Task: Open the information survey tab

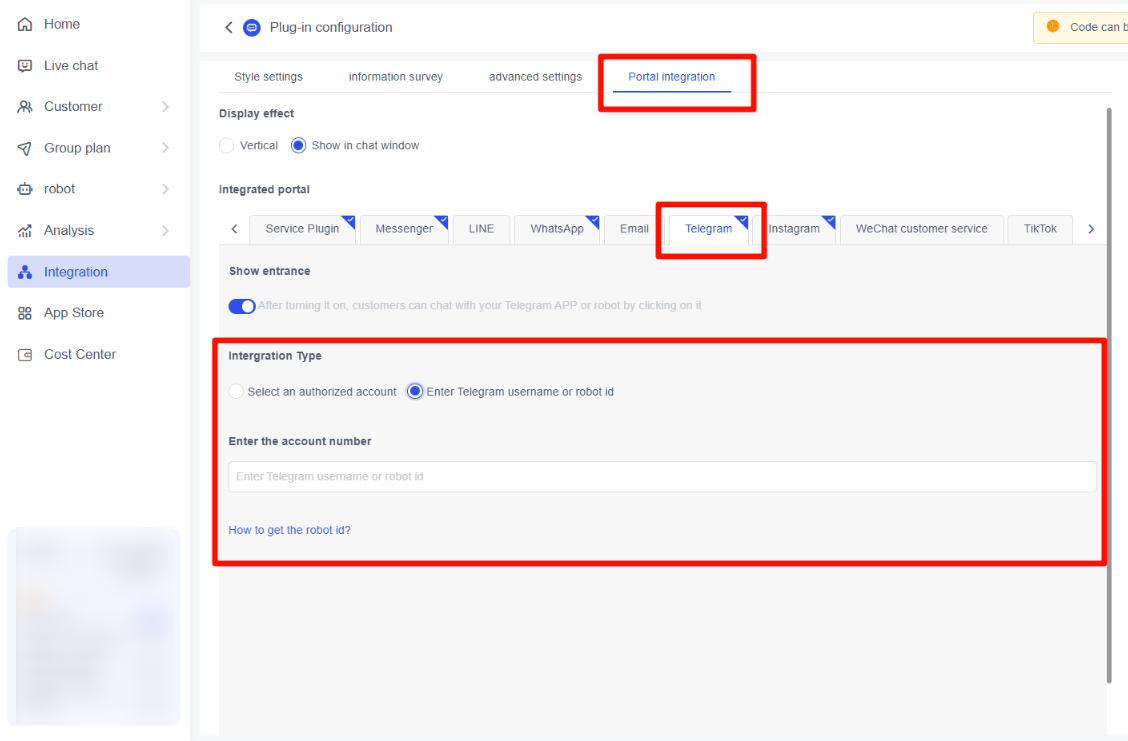Action: (396, 77)
